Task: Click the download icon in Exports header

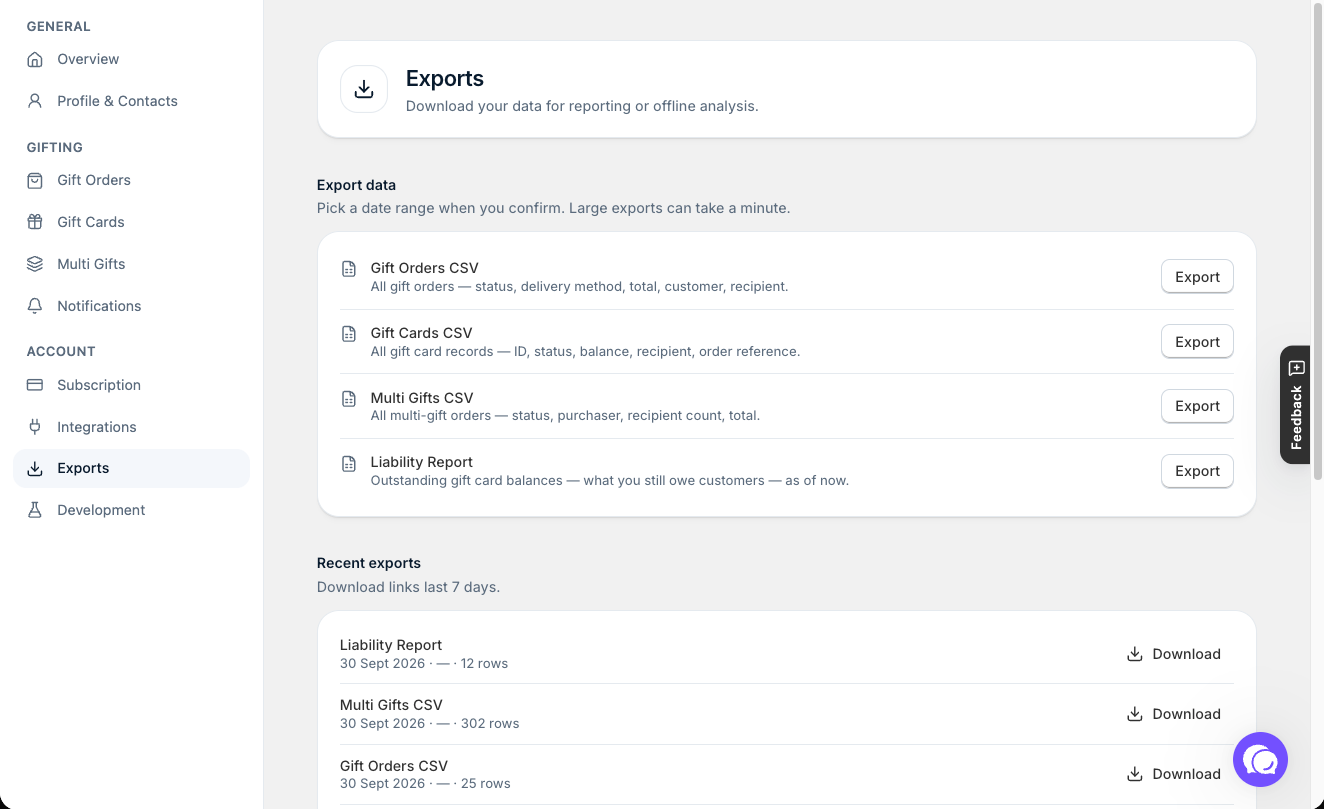Action: point(364,89)
